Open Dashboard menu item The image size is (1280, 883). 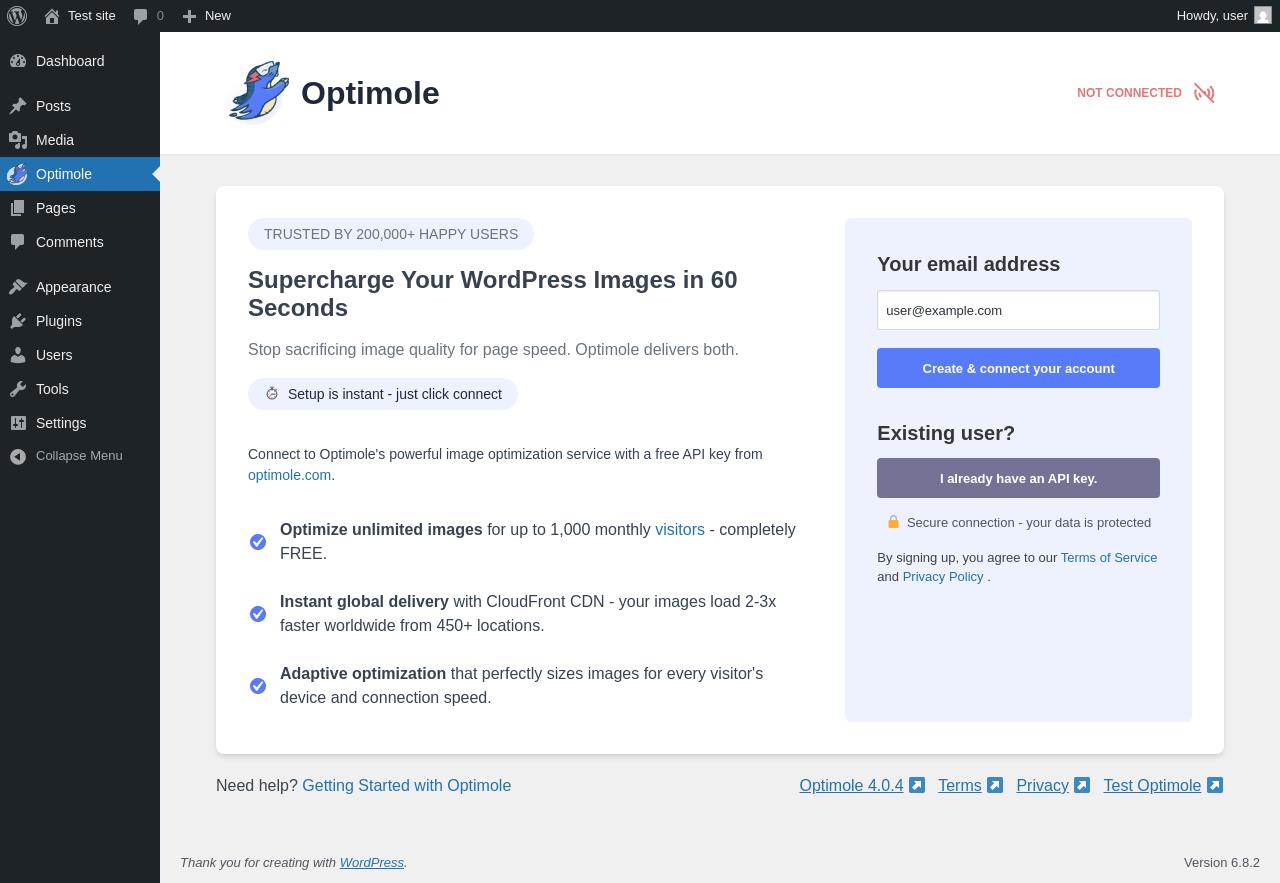(x=80, y=61)
